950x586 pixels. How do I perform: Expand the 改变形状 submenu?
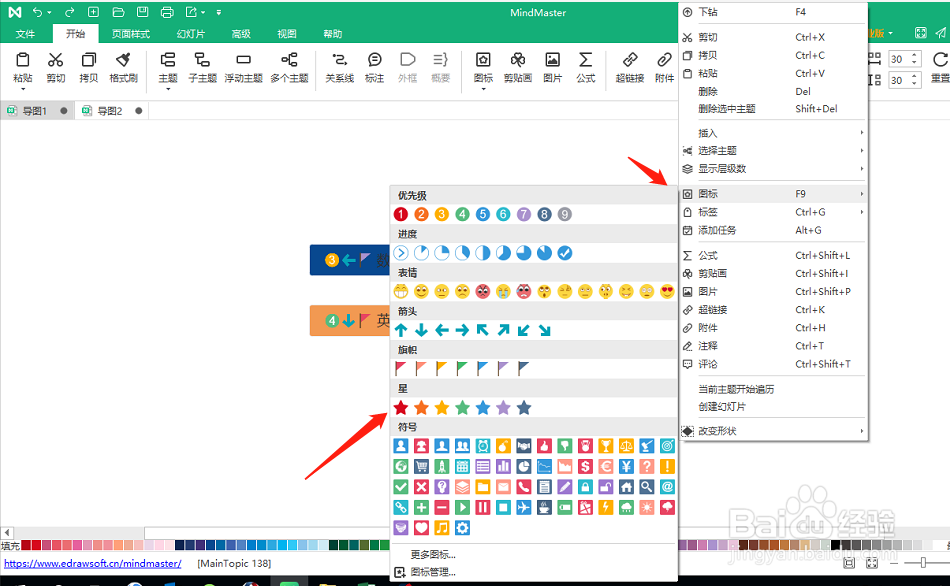point(772,431)
